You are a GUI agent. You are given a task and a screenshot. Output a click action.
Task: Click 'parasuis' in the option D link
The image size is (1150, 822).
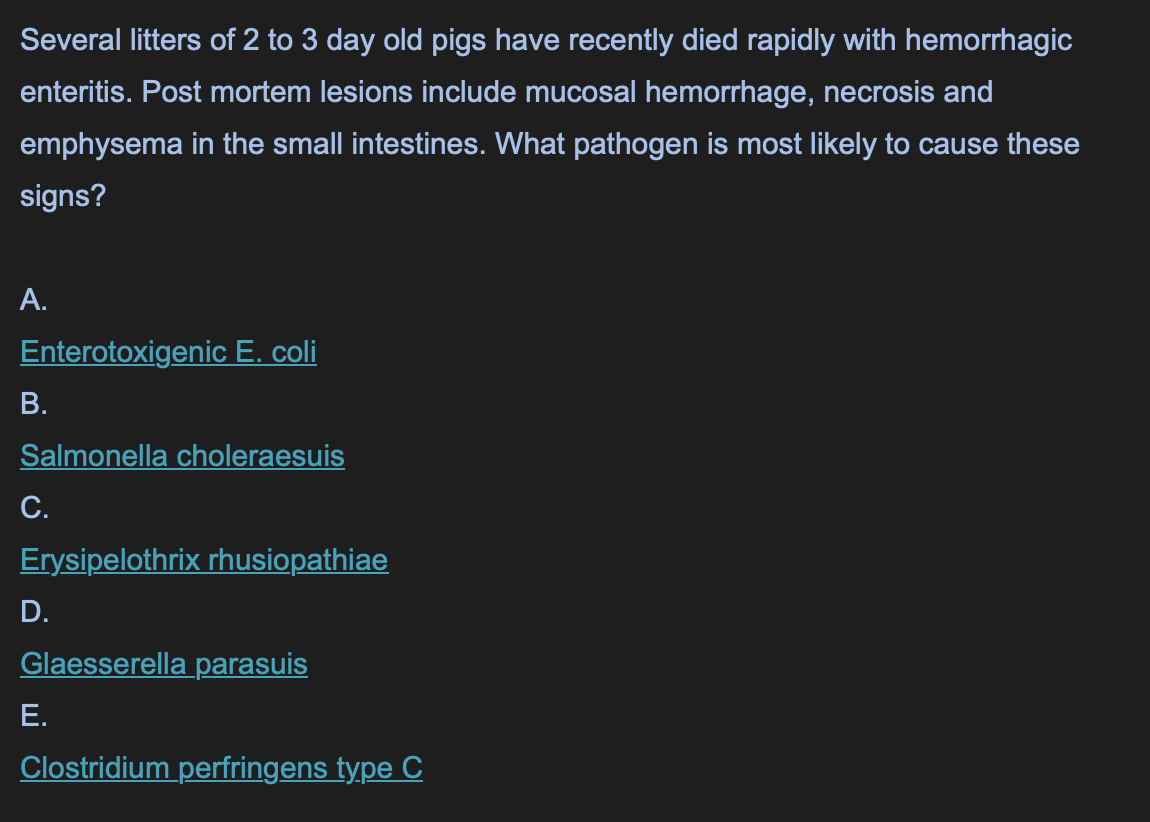tap(252, 664)
